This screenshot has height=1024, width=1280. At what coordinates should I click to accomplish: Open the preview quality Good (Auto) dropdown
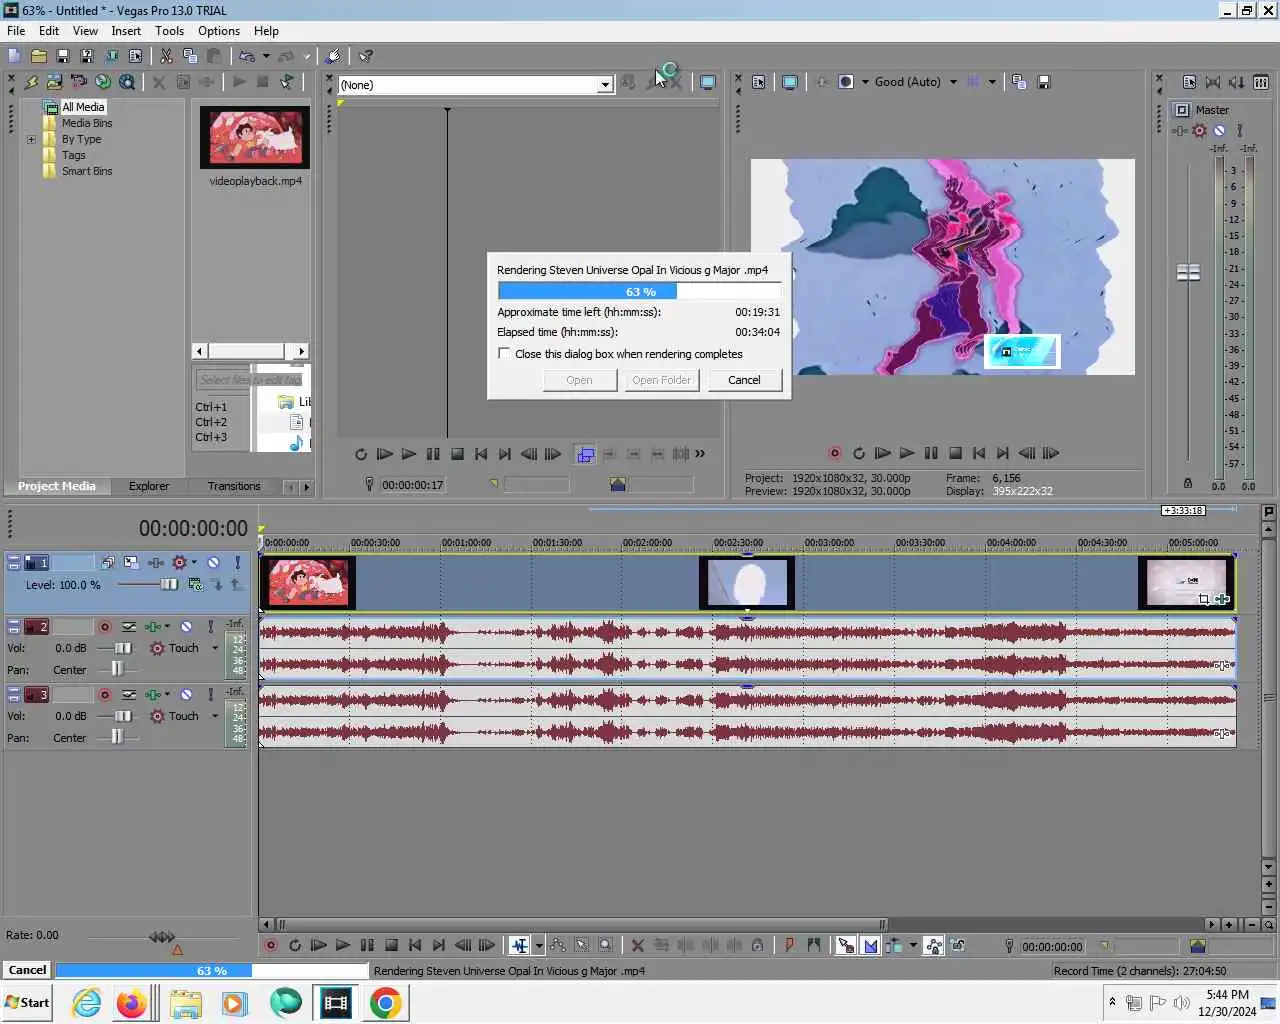point(953,82)
